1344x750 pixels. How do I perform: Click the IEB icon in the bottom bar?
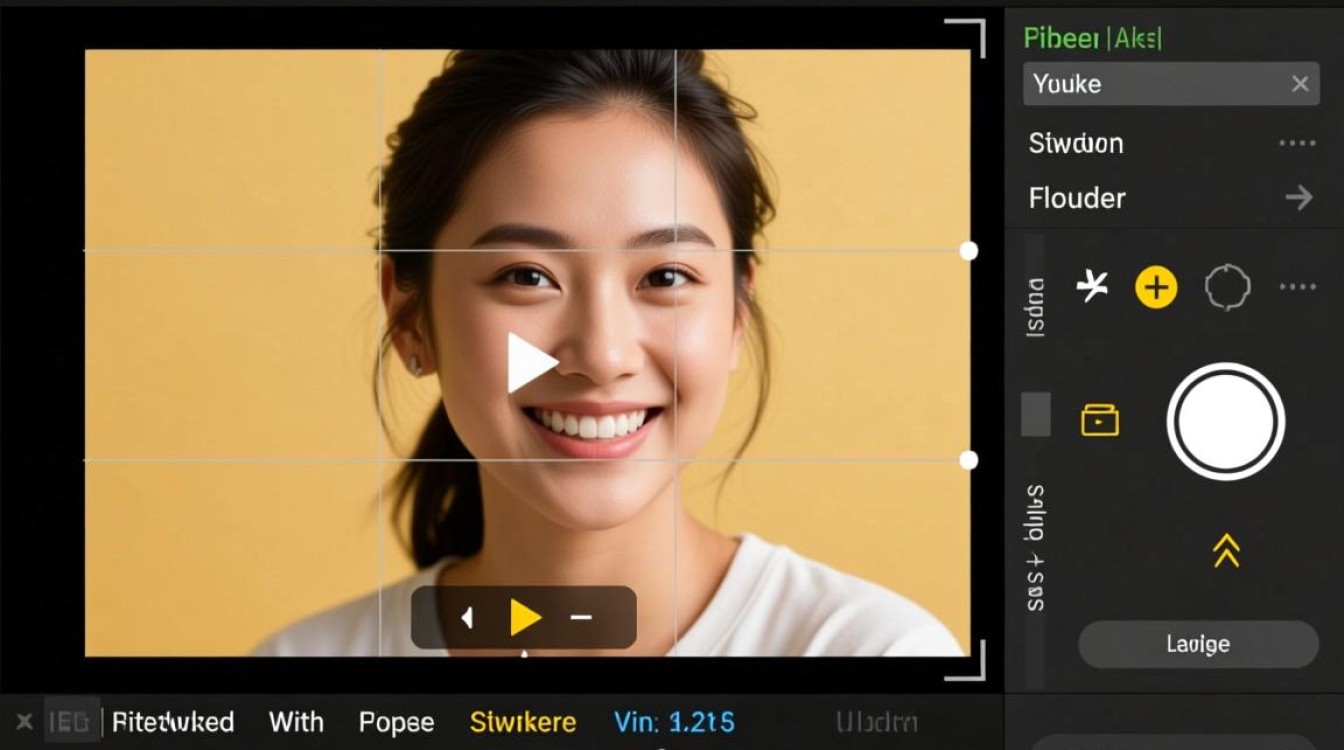coord(72,721)
